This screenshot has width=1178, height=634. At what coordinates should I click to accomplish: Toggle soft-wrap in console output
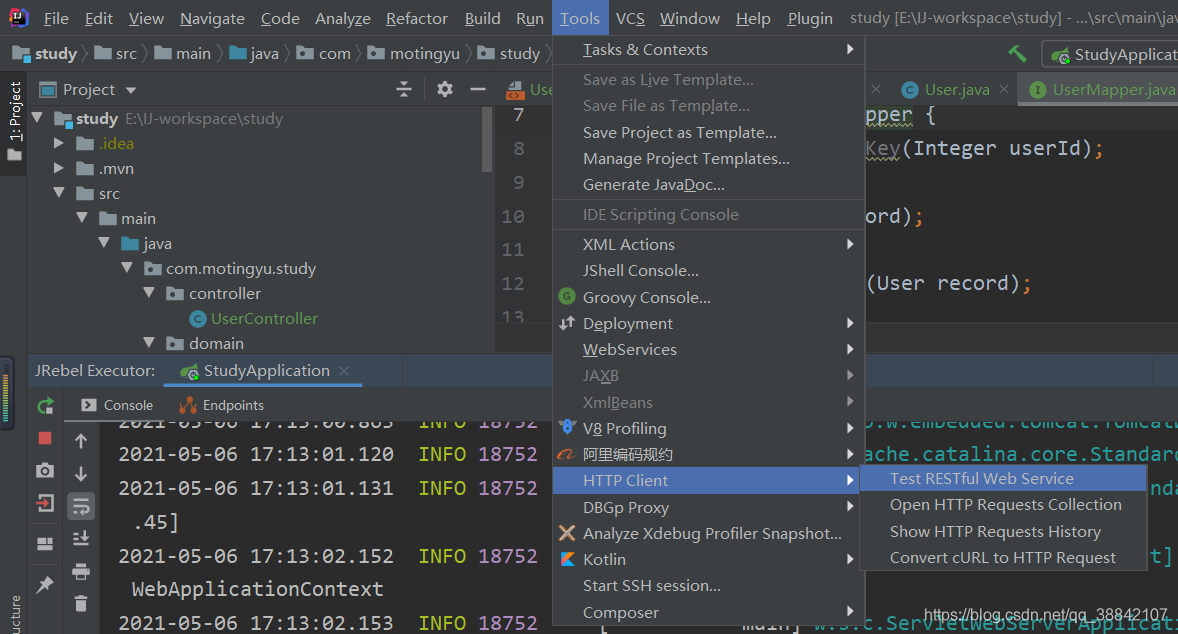point(81,506)
